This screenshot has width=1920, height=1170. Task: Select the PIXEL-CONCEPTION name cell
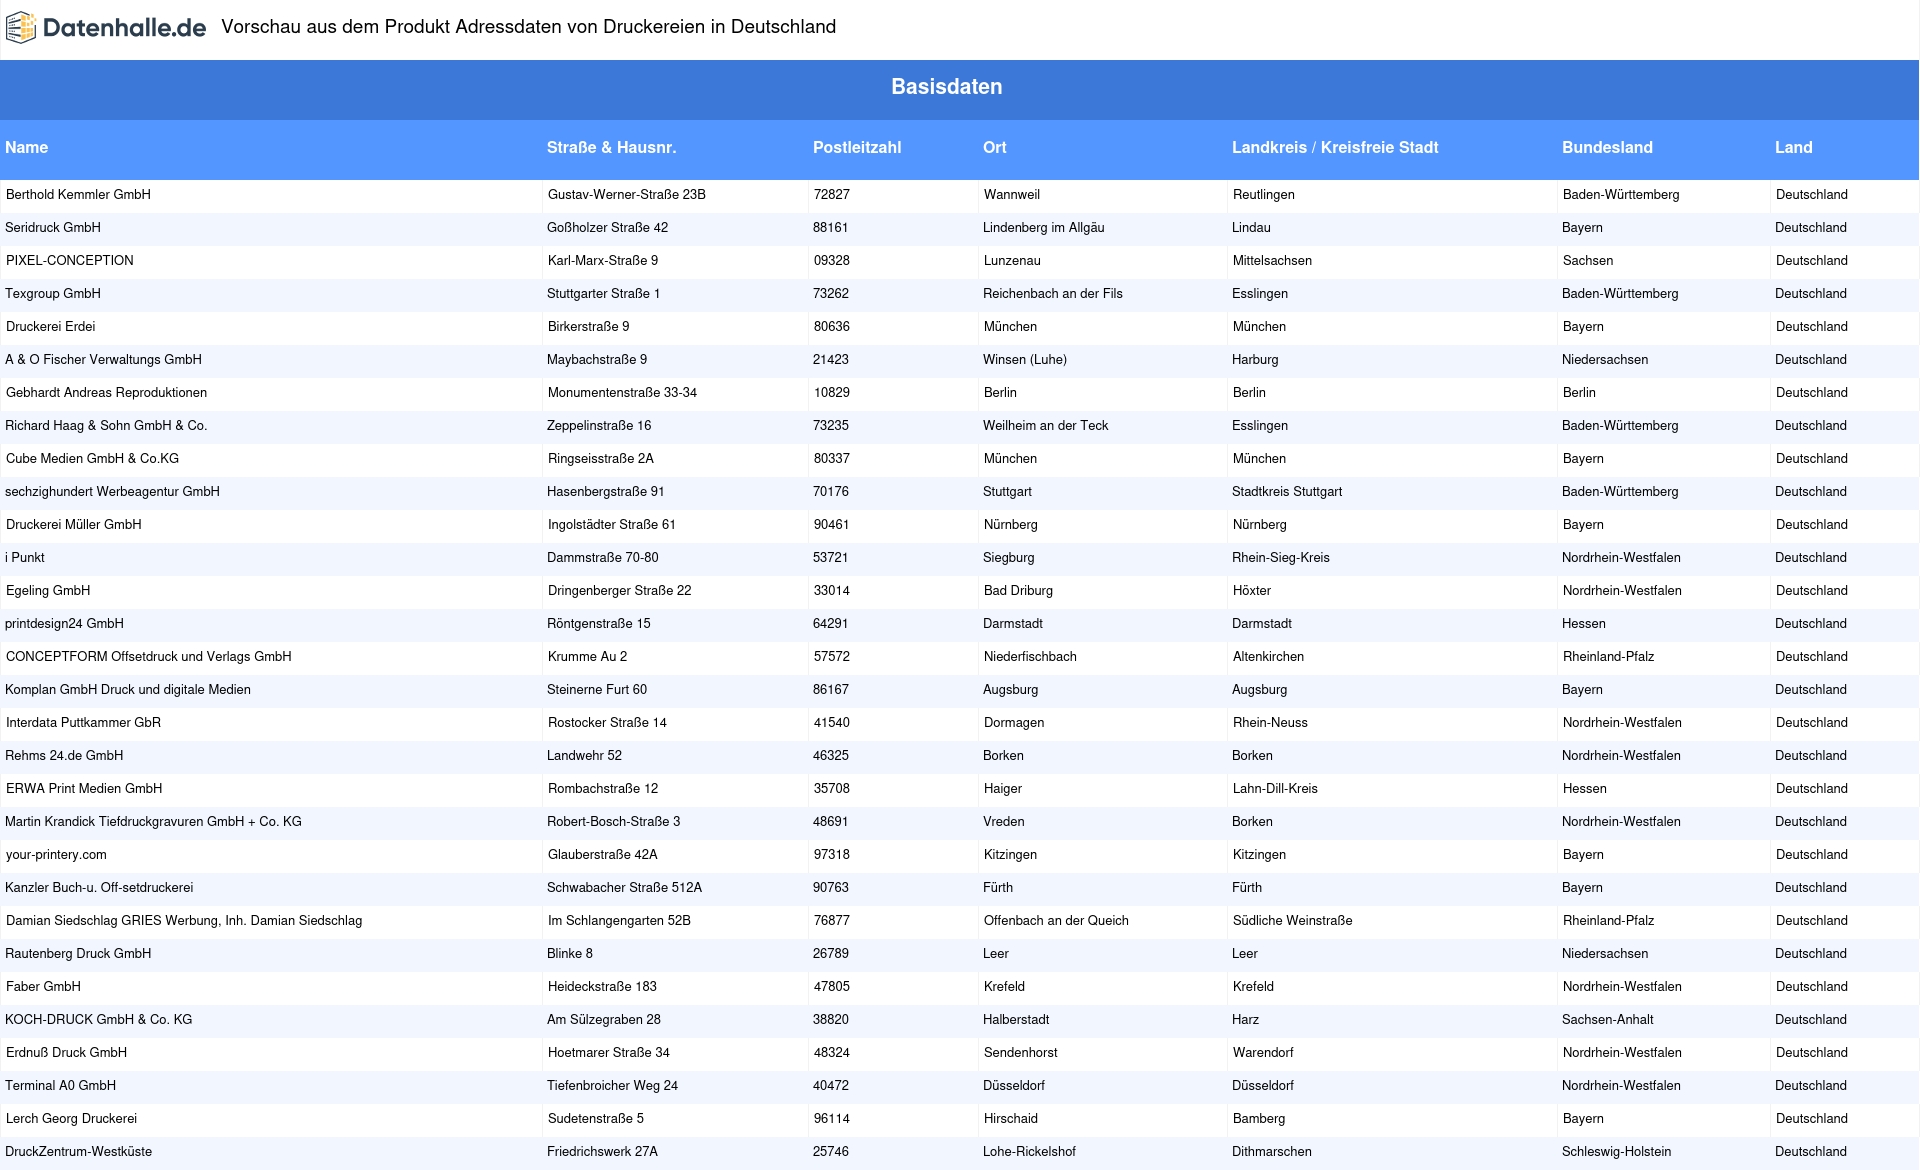click(x=70, y=261)
